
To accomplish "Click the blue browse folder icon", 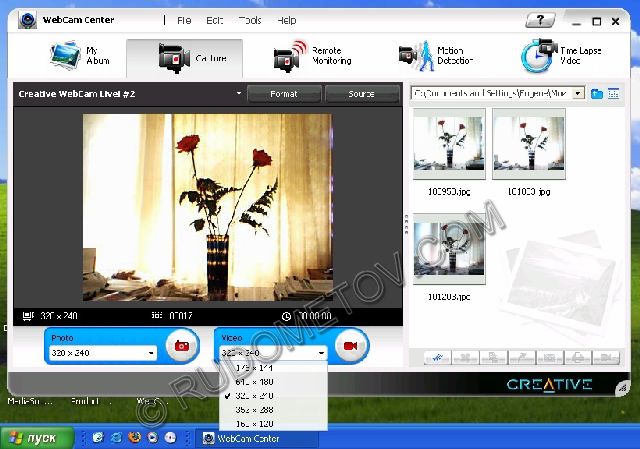I will (597, 93).
